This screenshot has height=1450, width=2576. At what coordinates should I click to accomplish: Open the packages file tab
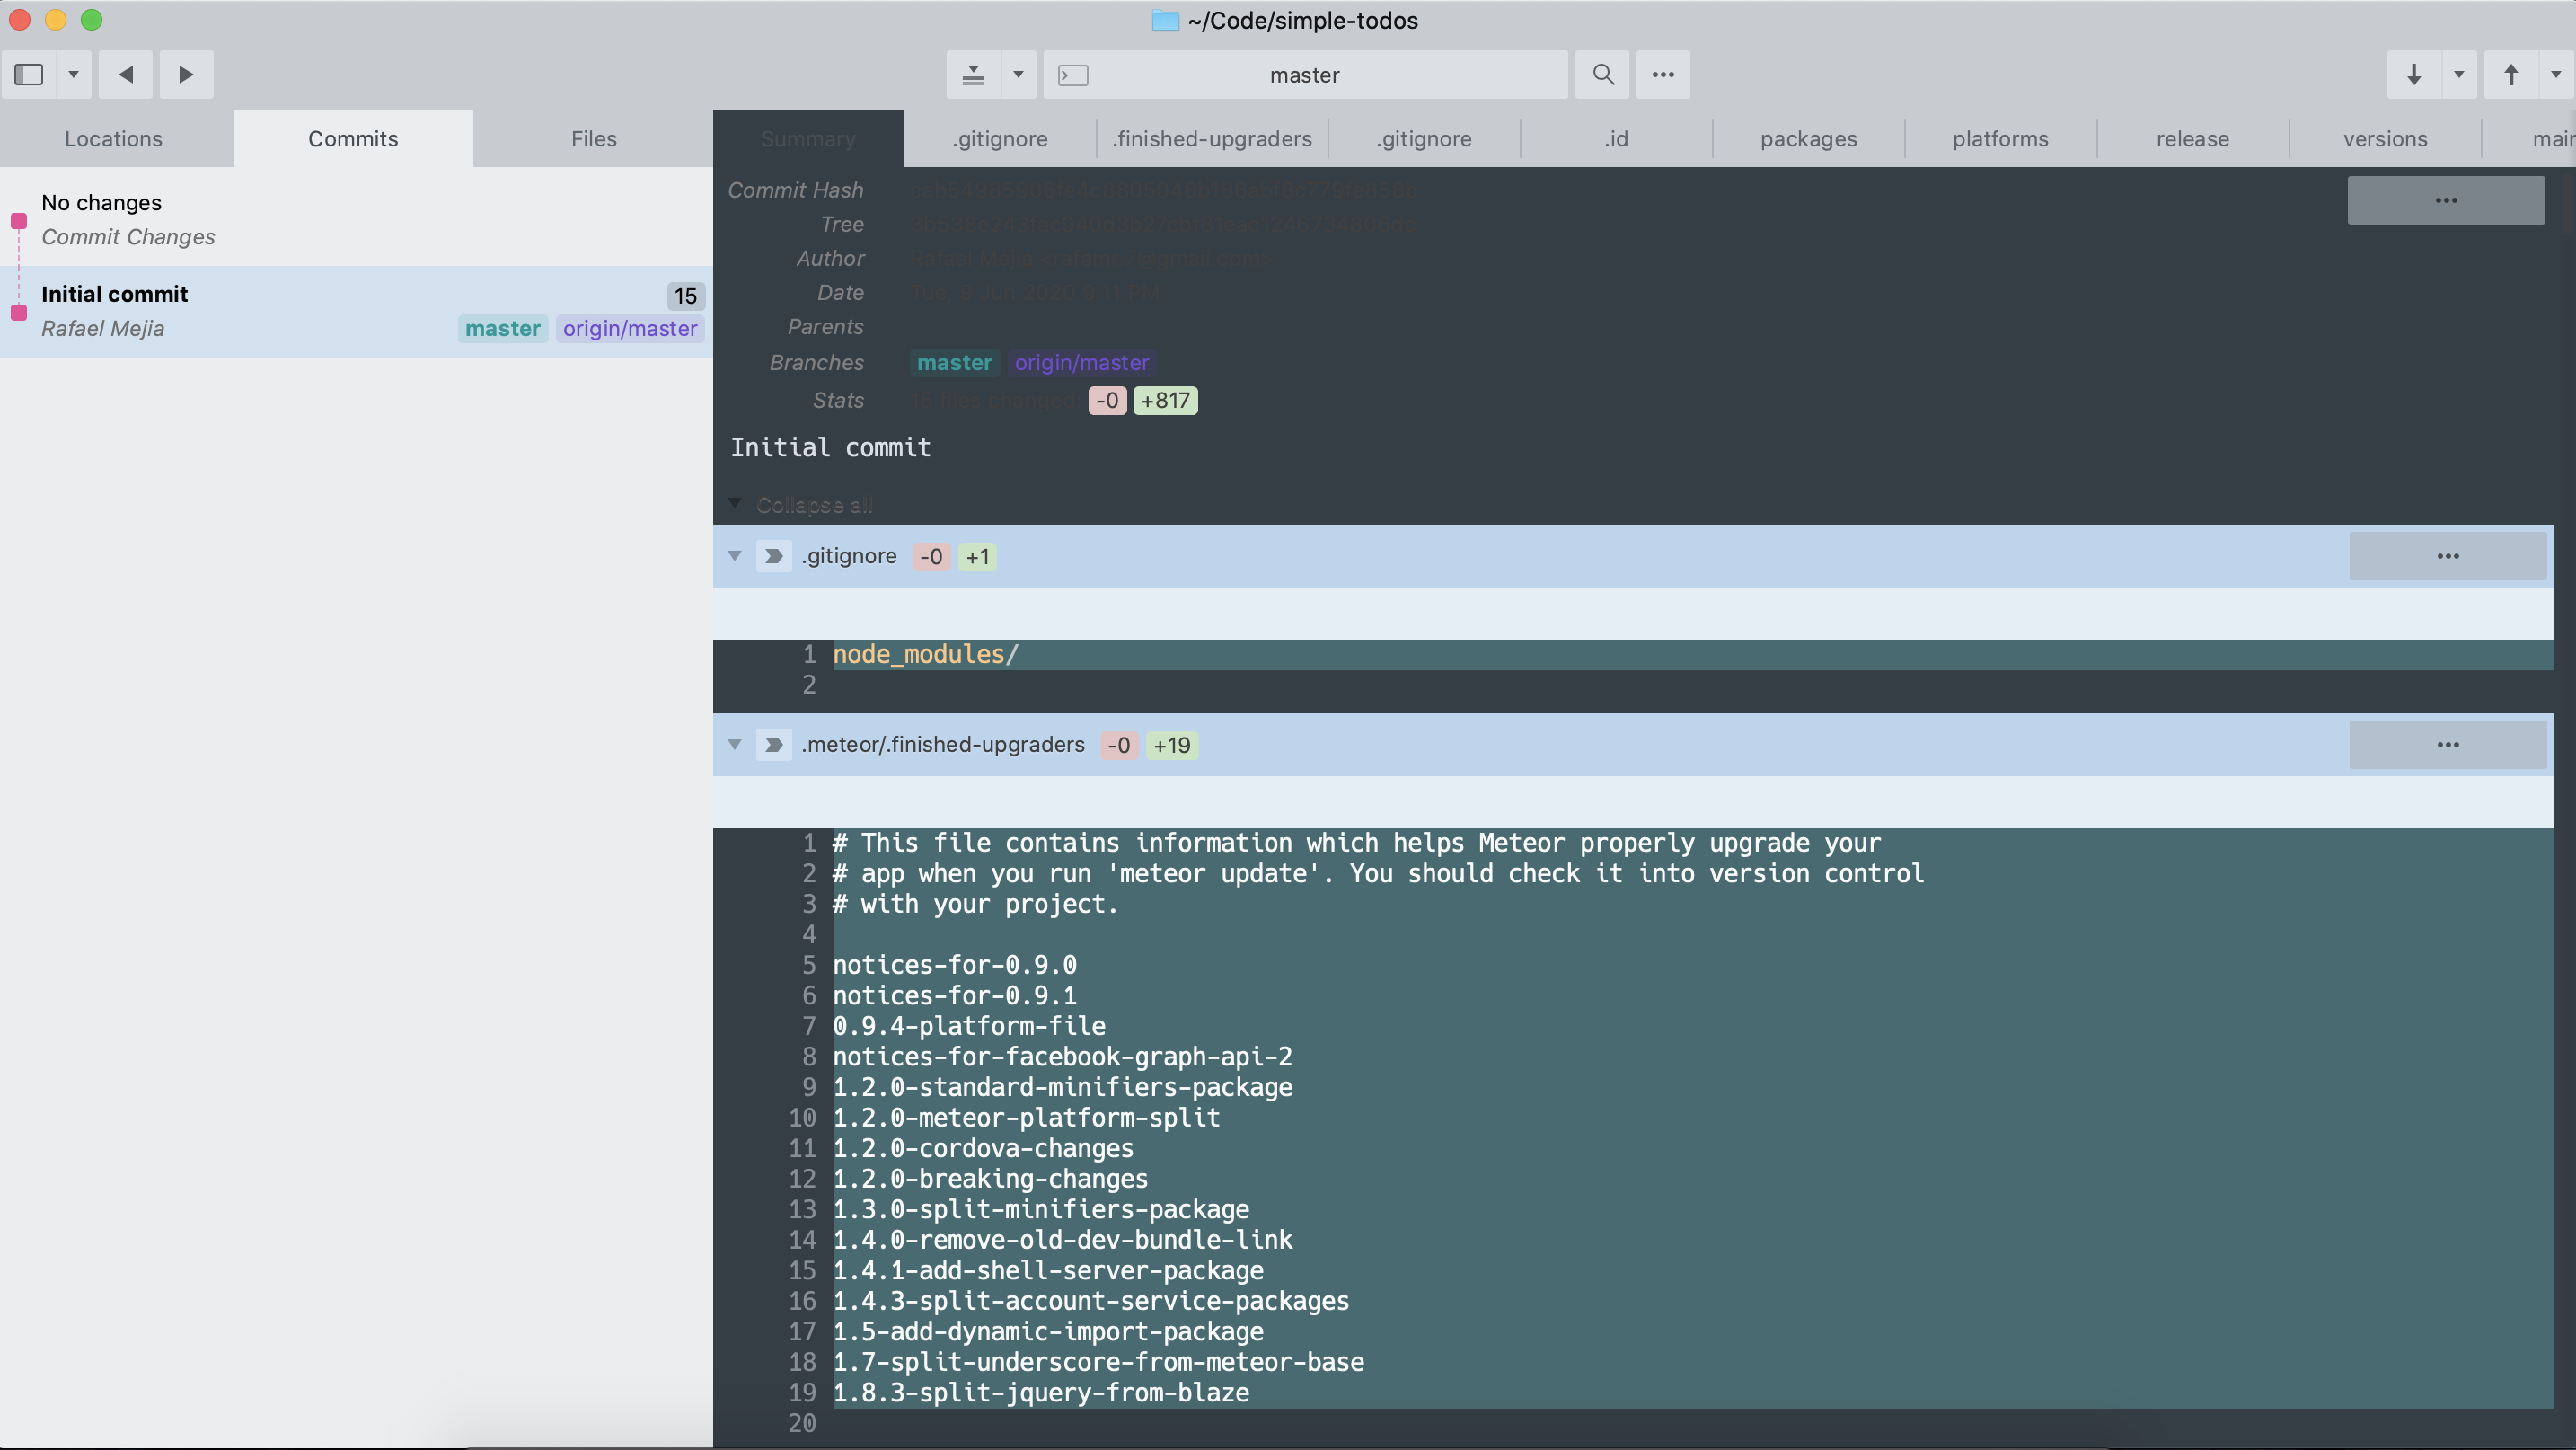1808,139
